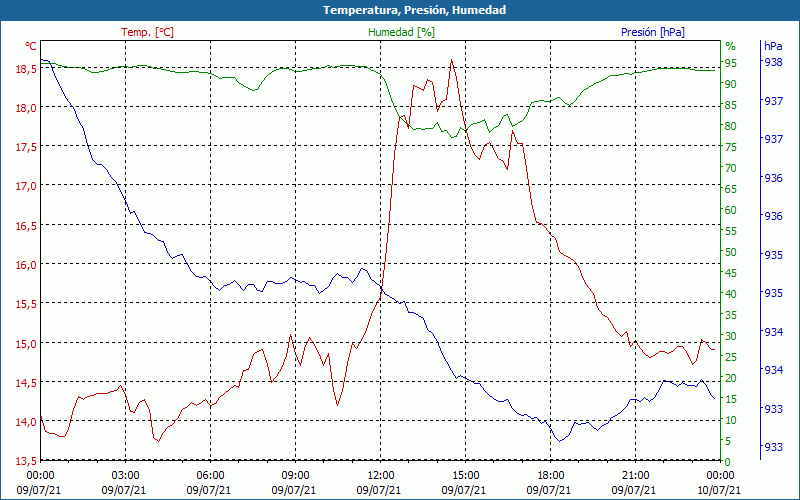Click the "10/07/21" date label
The width and height of the screenshot is (800, 500).
click(x=718, y=490)
